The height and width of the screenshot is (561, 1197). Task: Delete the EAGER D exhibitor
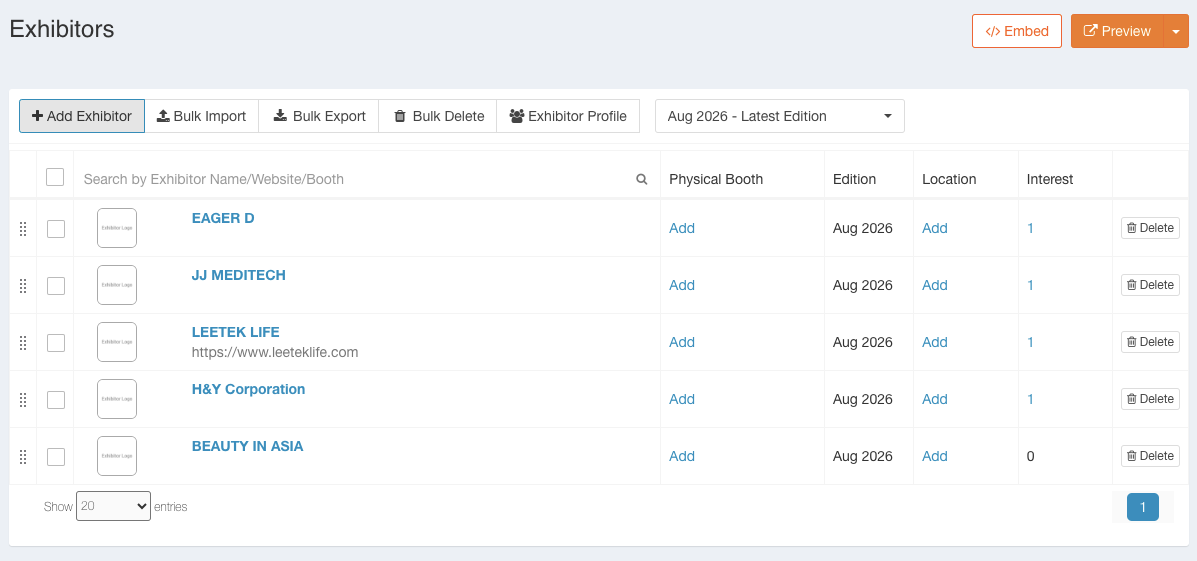[1150, 227]
